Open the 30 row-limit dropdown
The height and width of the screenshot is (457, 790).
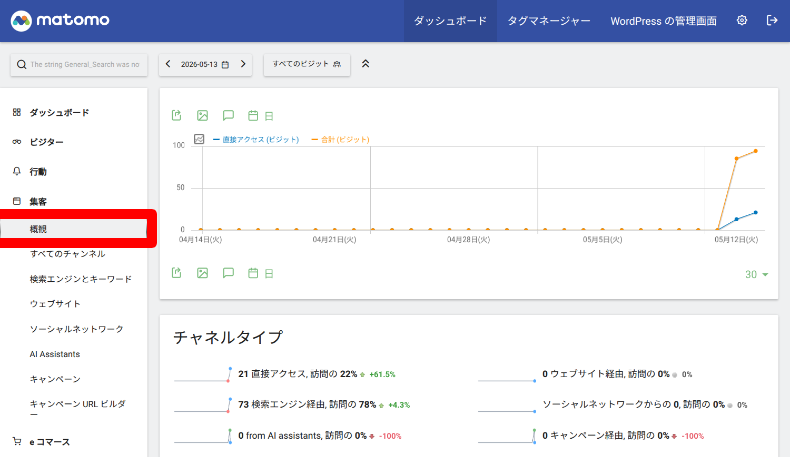tap(756, 274)
